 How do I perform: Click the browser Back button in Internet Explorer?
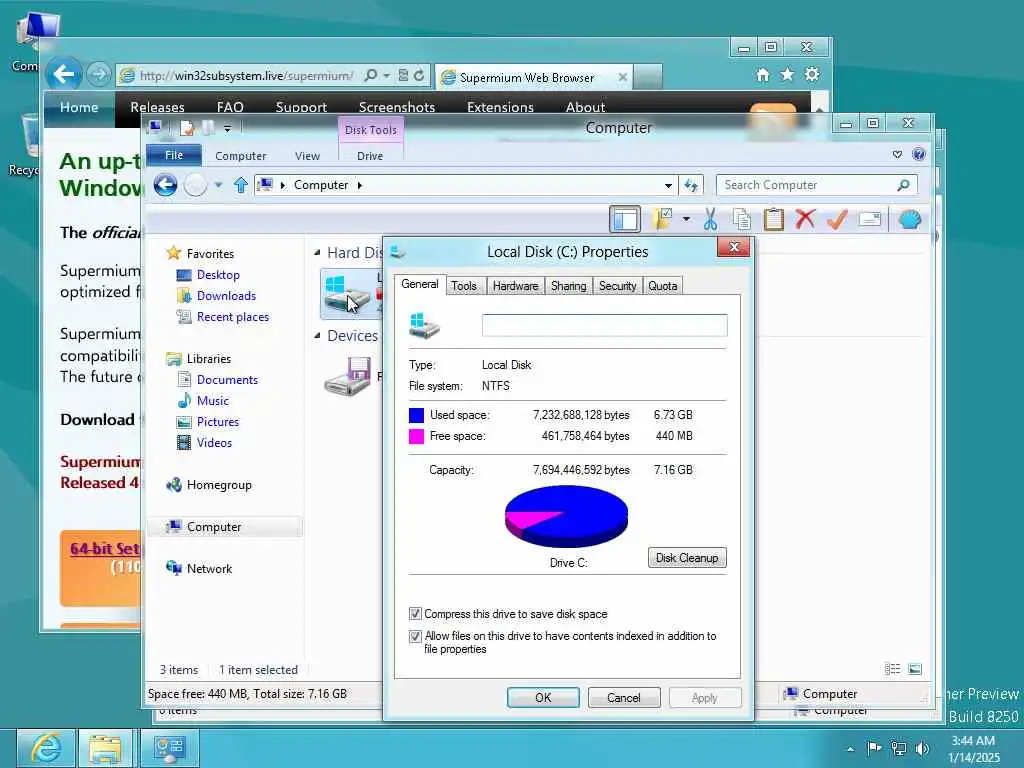63,74
